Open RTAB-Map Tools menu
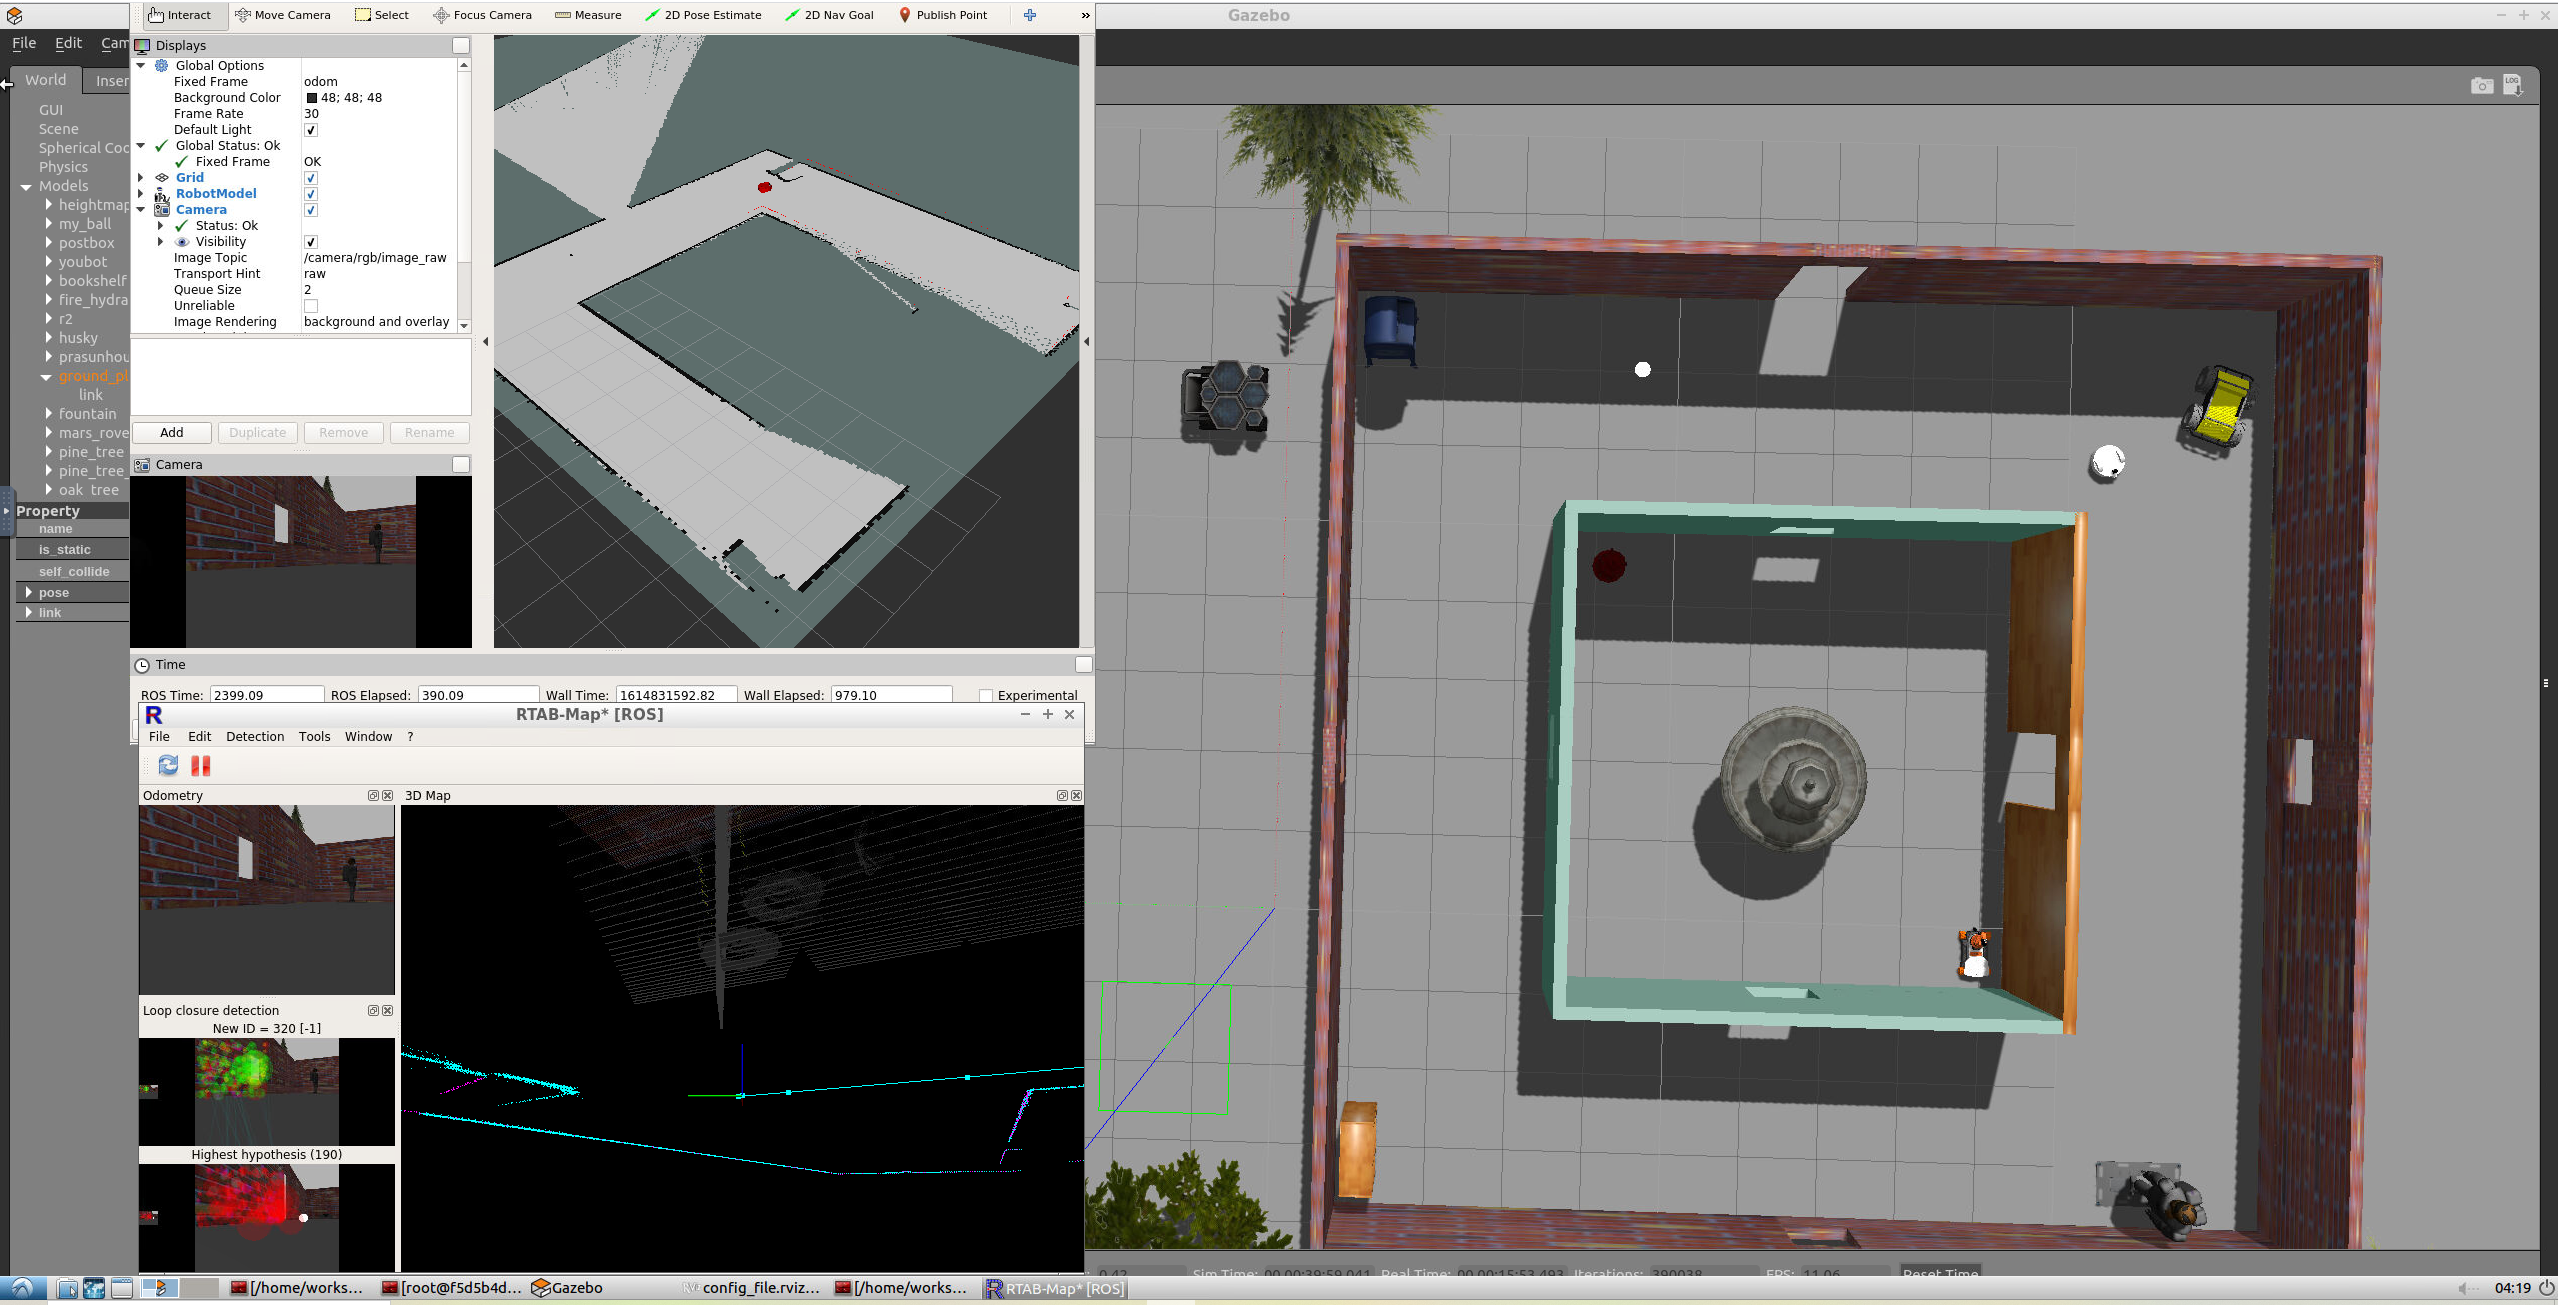This screenshot has height=1305, width=2558. coord(314,737)
